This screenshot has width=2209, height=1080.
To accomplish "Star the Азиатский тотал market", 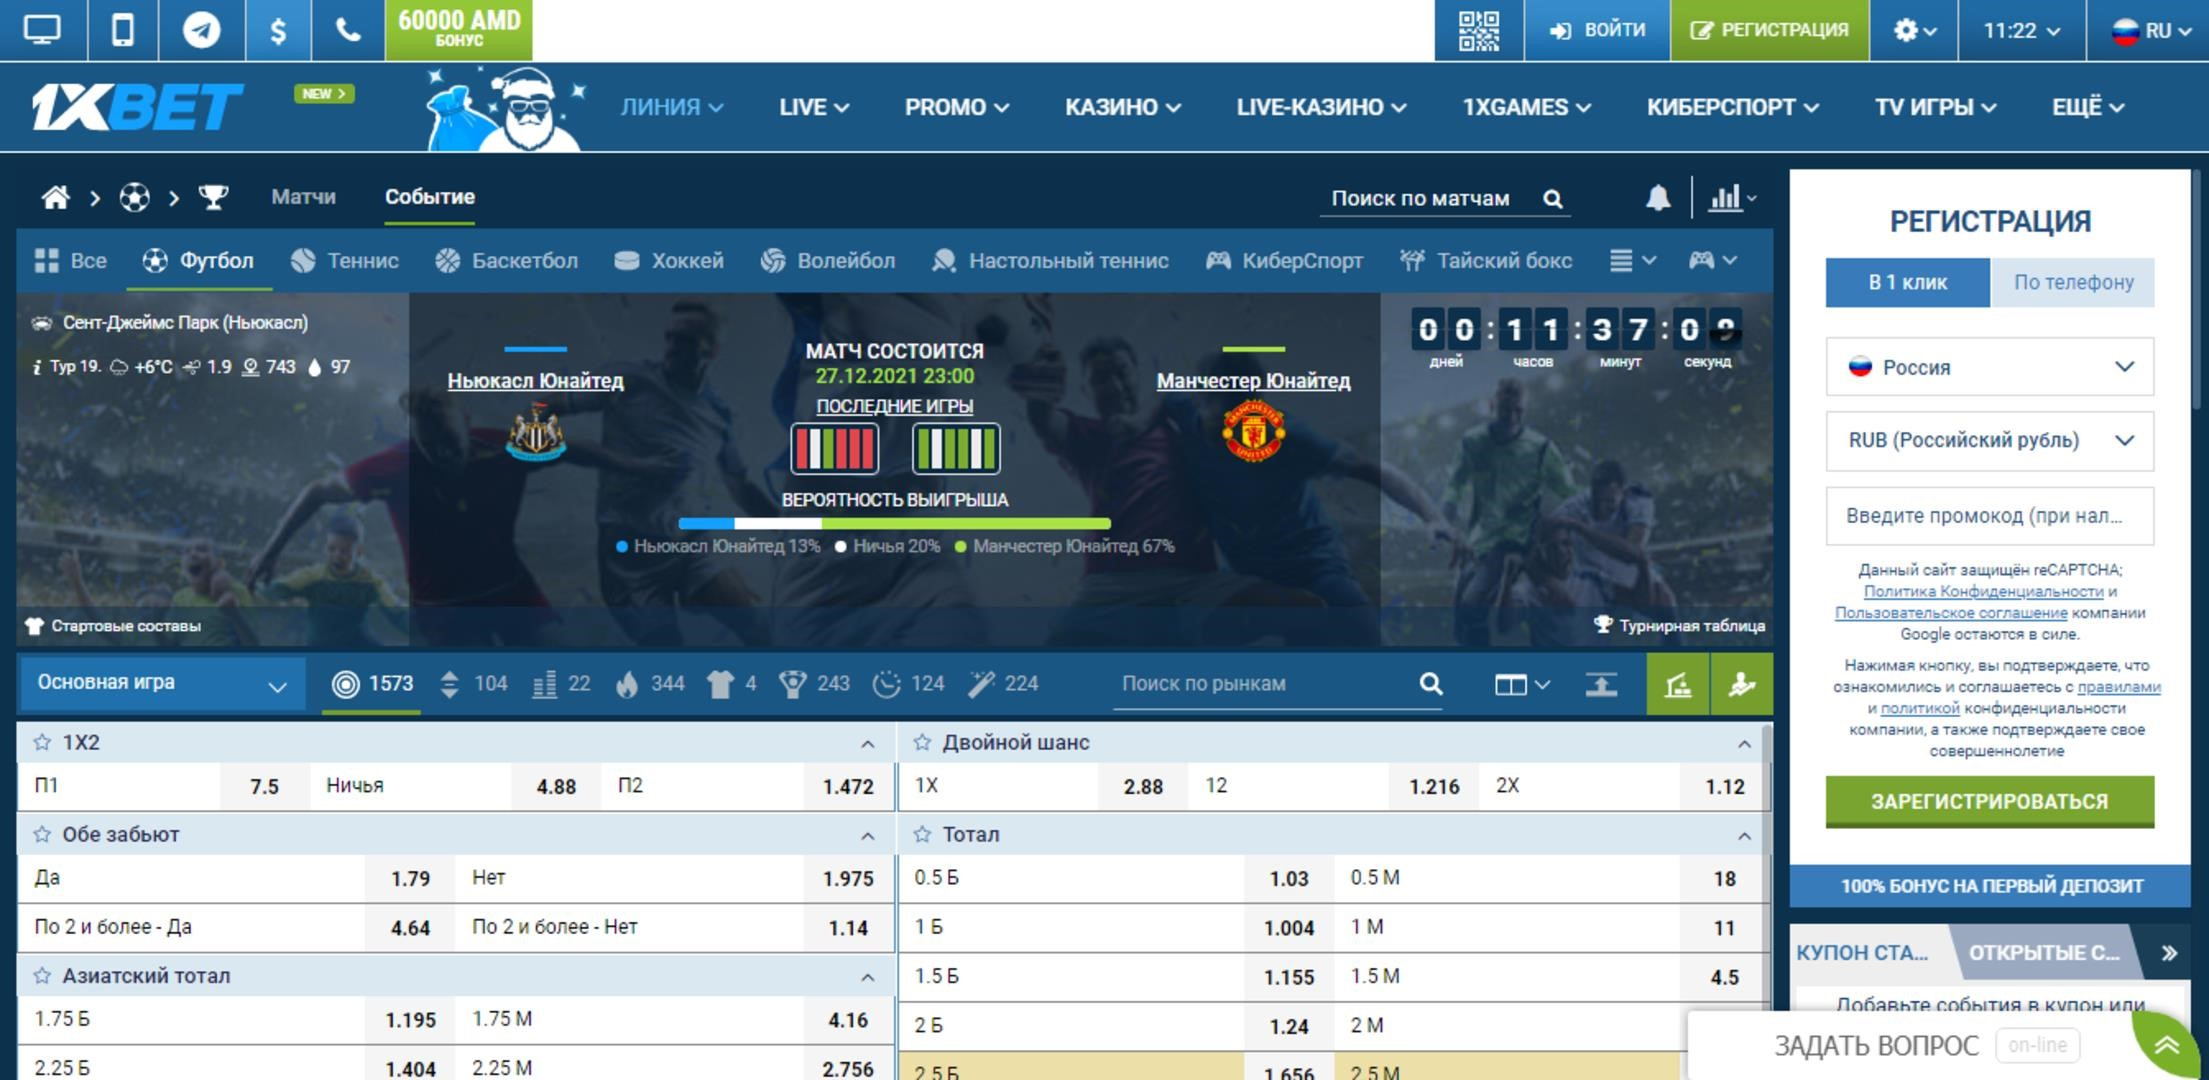I will point(42,976).
